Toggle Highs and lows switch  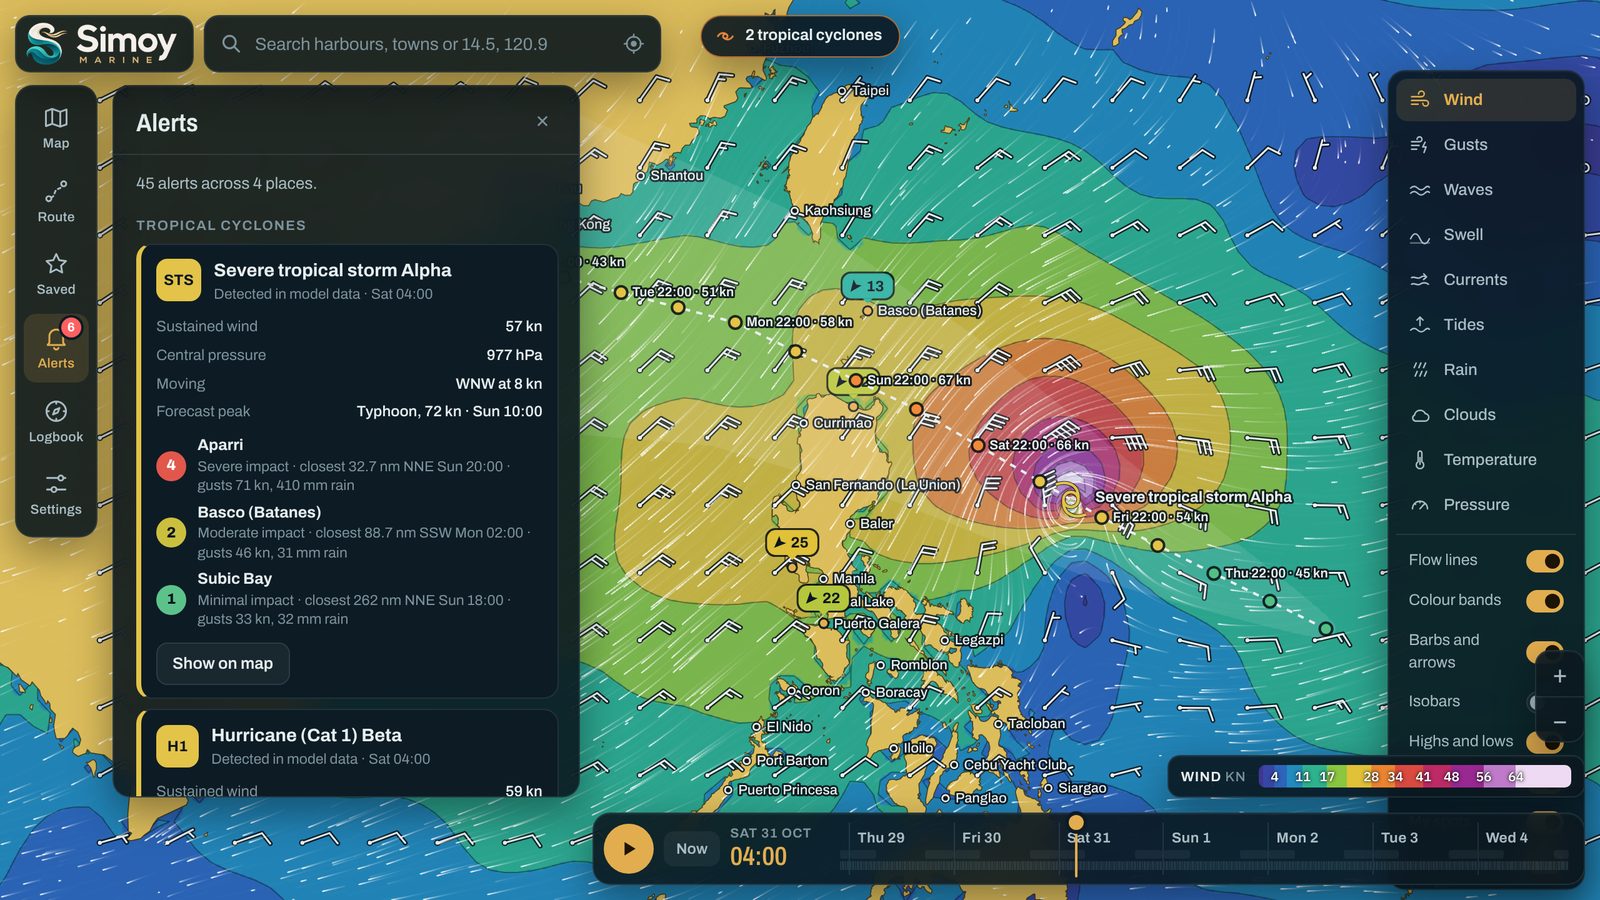tap(1544, 742)
